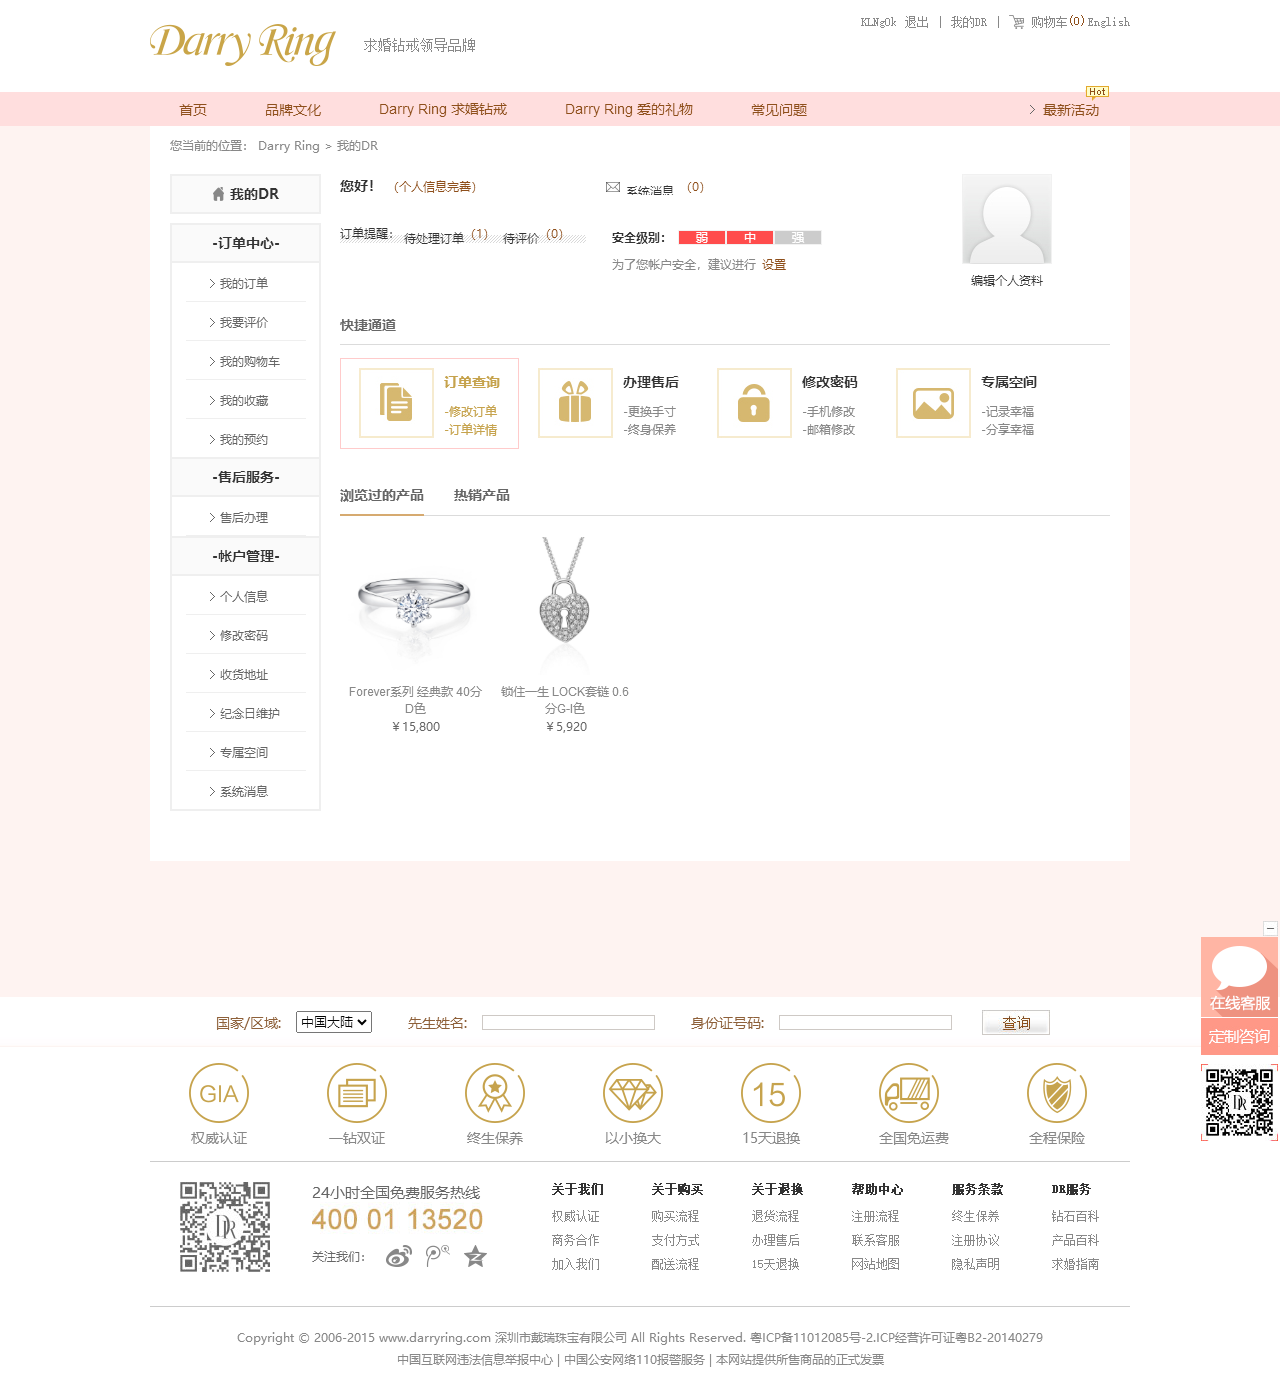The image size is (1280, 1391).
Task: Expand 收货地址 in the sidebar
Action: click(244, 675)
